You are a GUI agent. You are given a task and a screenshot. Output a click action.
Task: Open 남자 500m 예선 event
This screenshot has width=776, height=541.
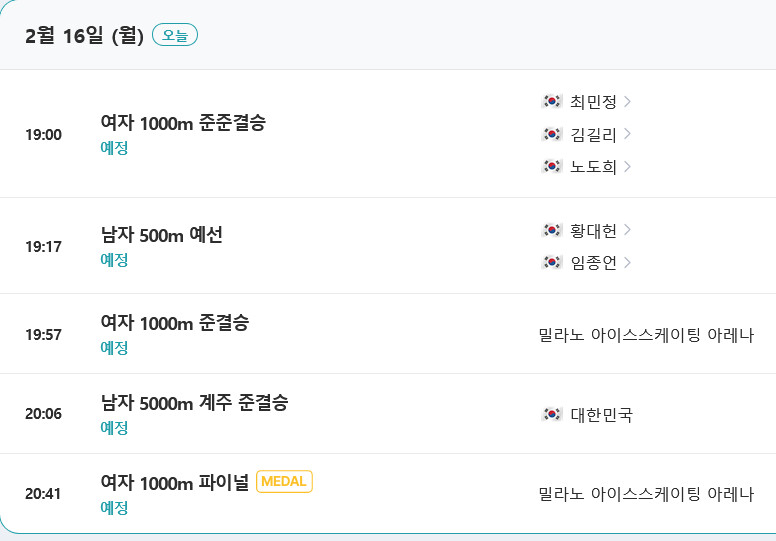coord(161,235)
